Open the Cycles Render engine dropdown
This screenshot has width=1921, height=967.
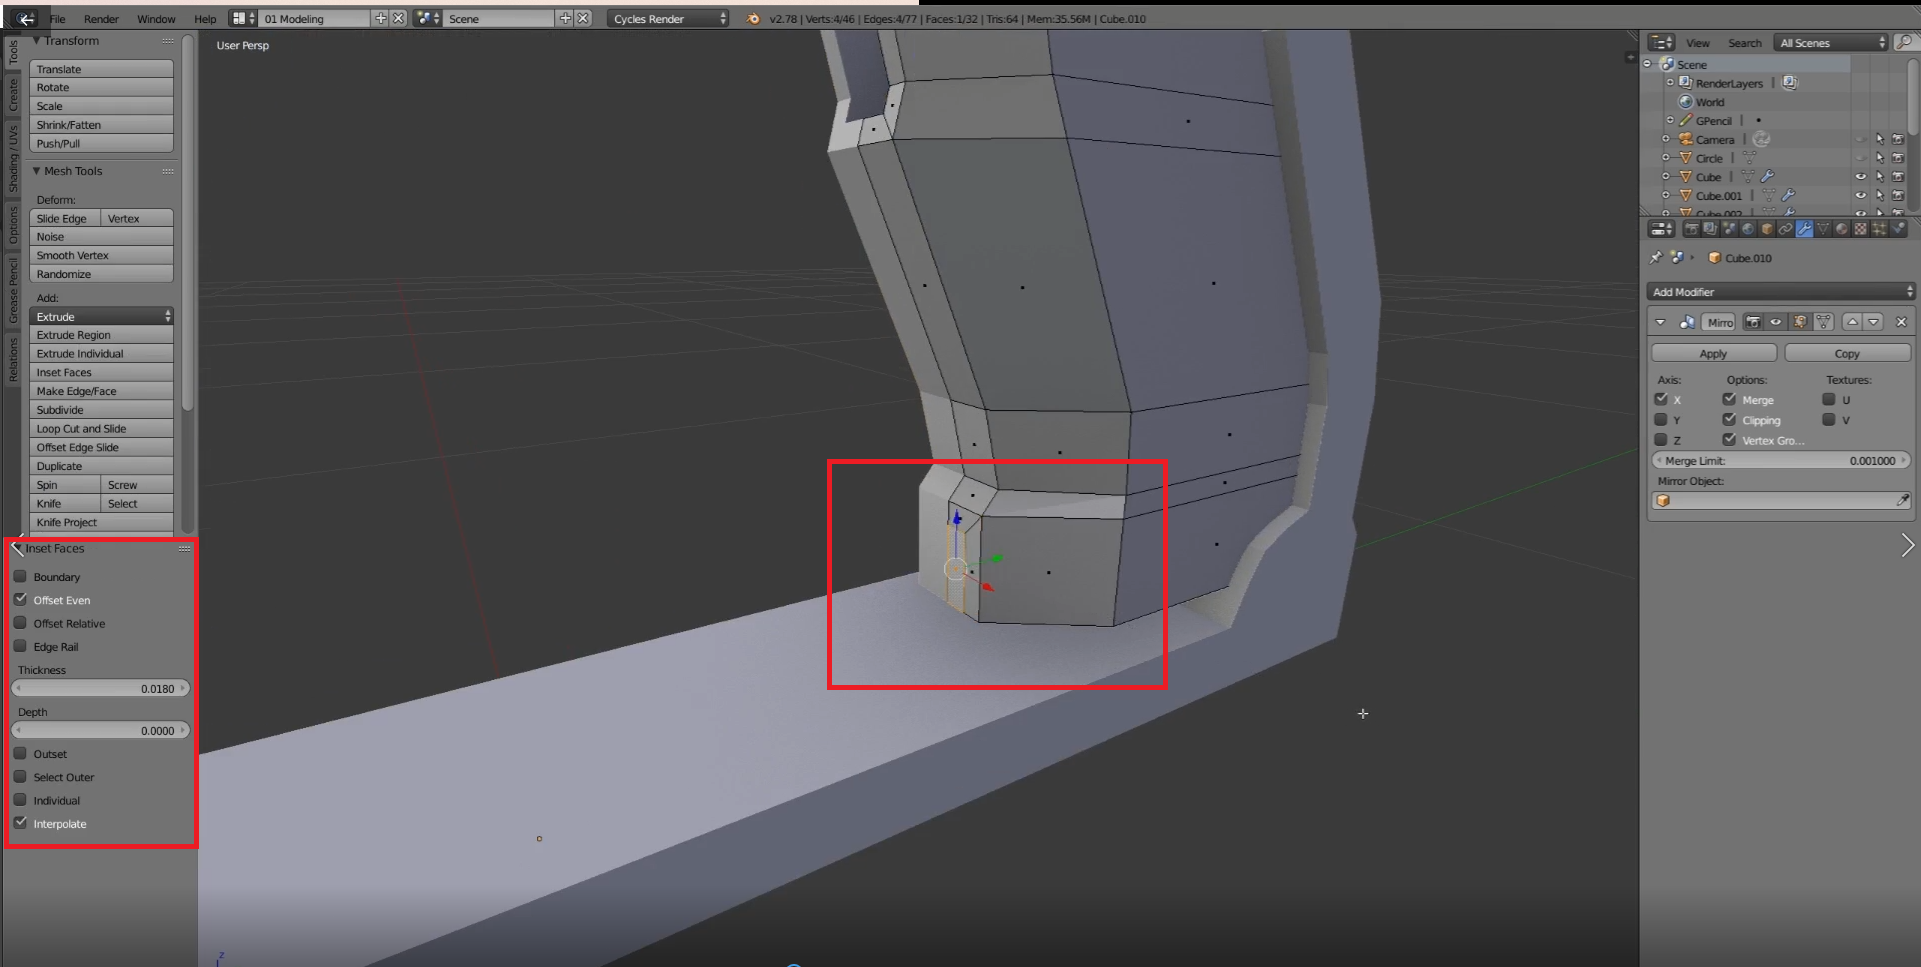point(668,18)
